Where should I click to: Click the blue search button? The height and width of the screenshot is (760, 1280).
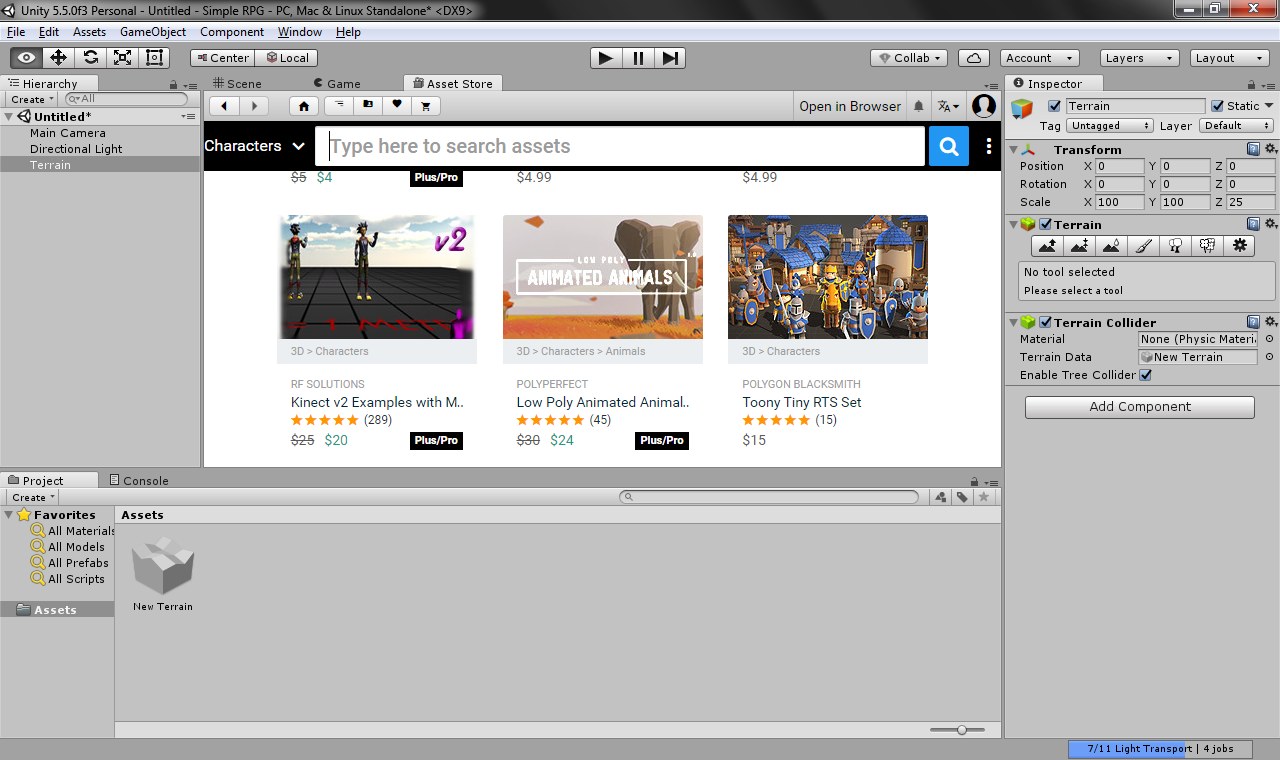coord(949,146)
